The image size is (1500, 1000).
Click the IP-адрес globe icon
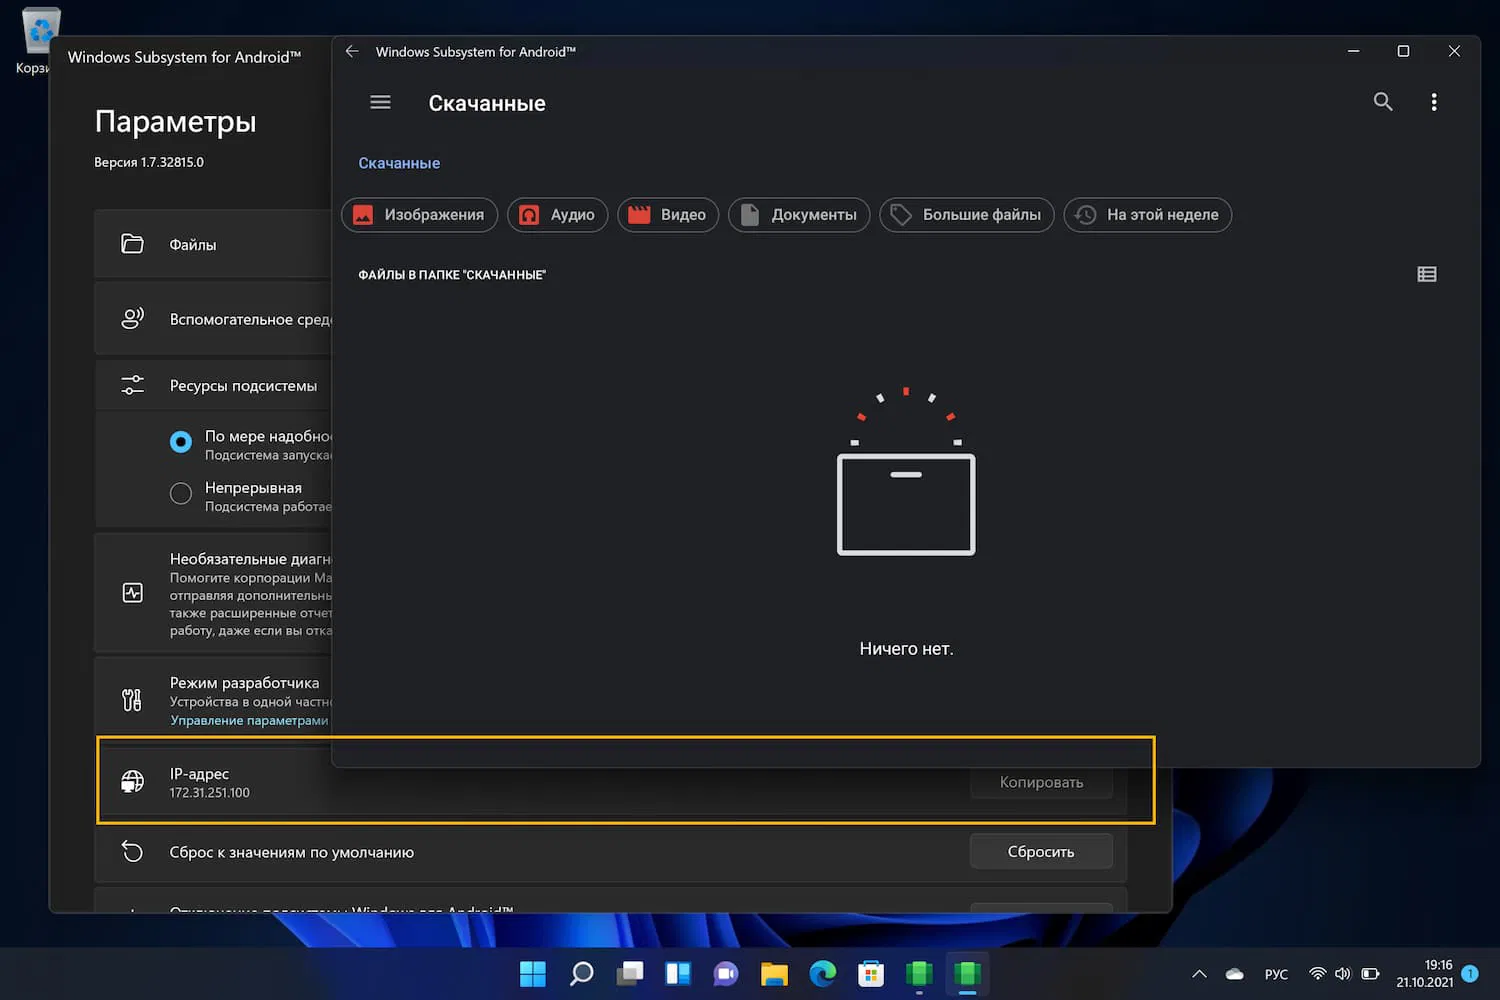pyautogui.click(x=132, y=781)
